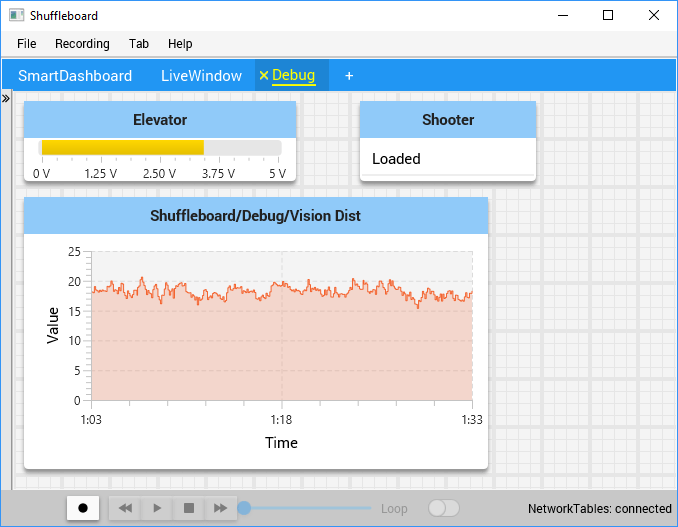Click the rewind playback button
The image size is (678, 527).
125,508
